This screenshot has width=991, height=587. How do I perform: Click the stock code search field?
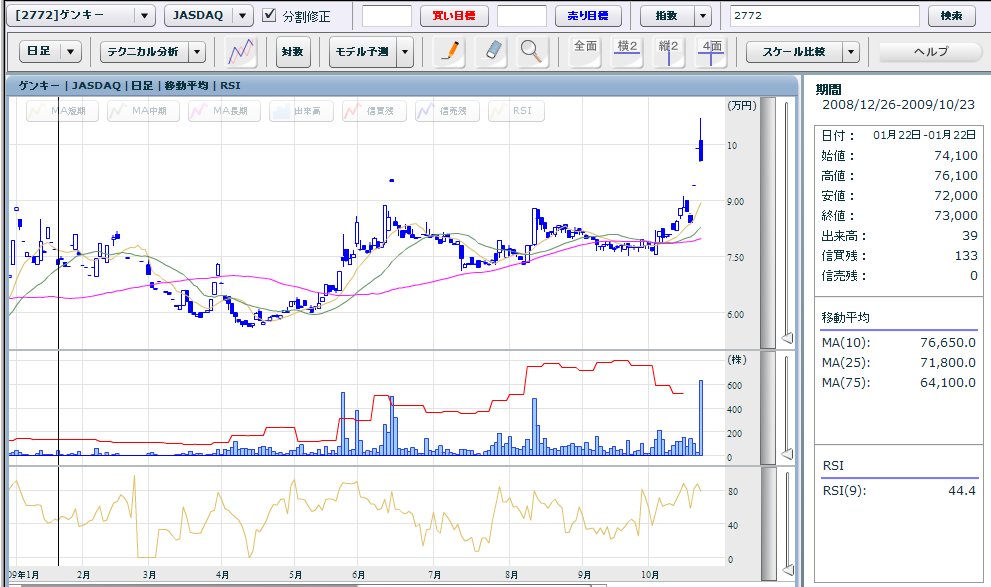825,16
